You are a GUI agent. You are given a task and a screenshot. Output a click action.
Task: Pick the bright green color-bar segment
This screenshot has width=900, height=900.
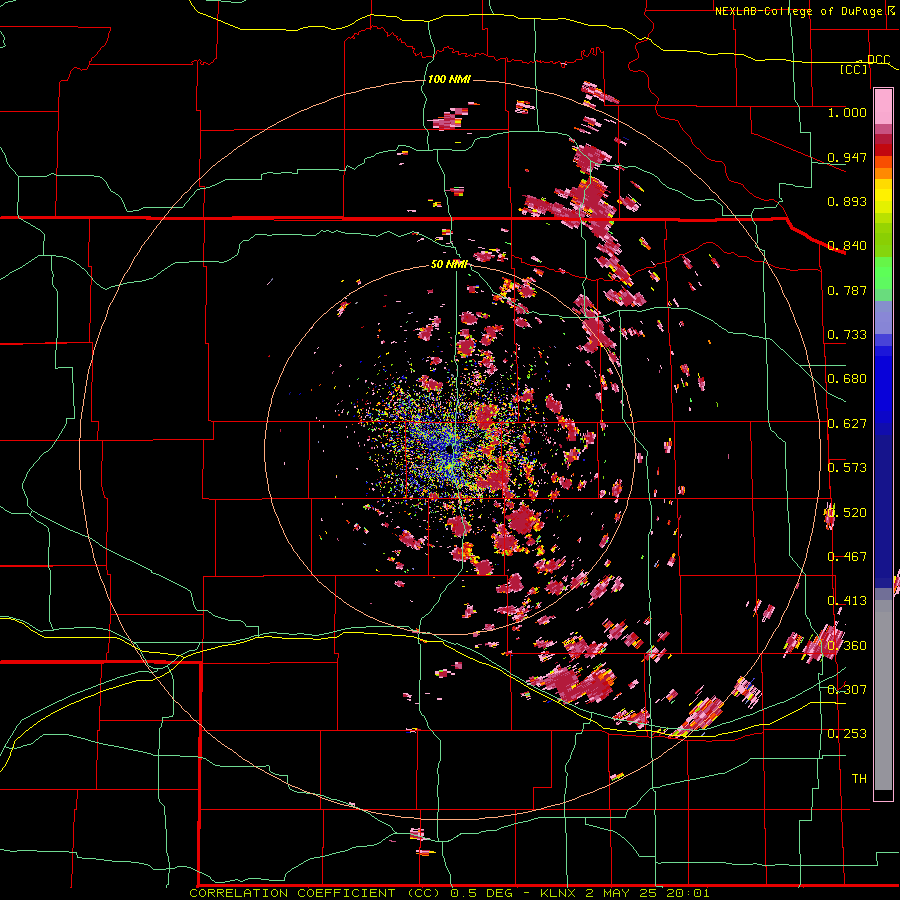click(883, 273)
